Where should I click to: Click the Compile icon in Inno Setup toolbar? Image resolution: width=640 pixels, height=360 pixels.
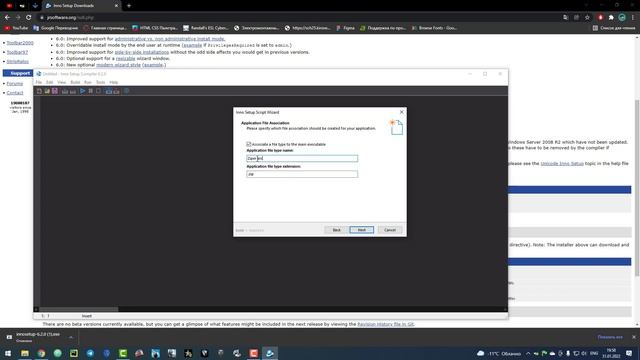tap(65, 91)
